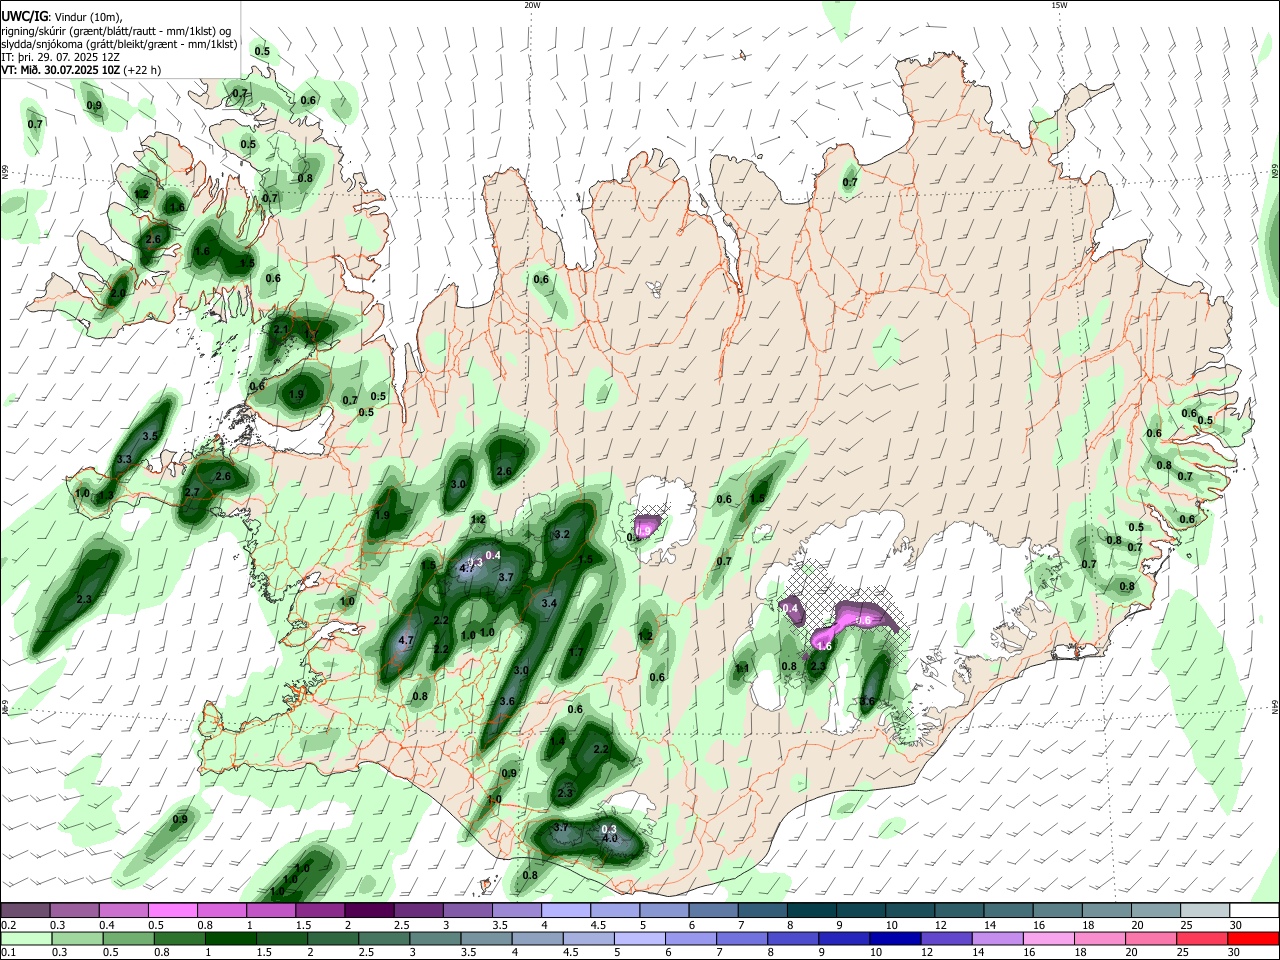Click the 2.7 precipitation value on the map
1280x960 pixels.
pos(192,492)
